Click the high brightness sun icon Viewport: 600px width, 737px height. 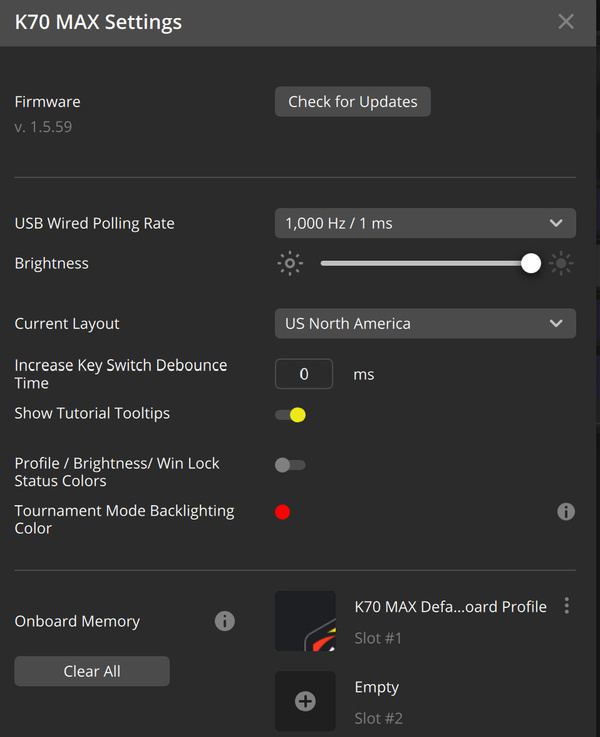(x=561, y=263)
